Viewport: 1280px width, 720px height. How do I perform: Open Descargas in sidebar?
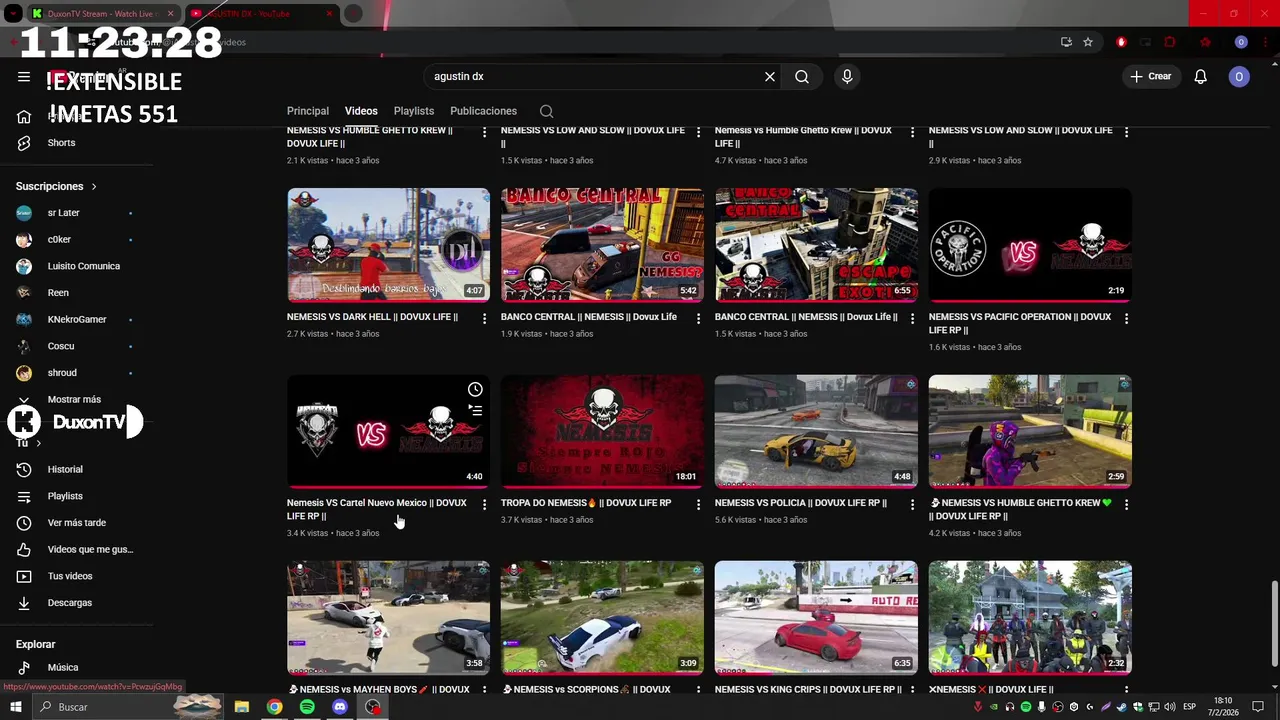pyautogui.click(x=70, y=603)
